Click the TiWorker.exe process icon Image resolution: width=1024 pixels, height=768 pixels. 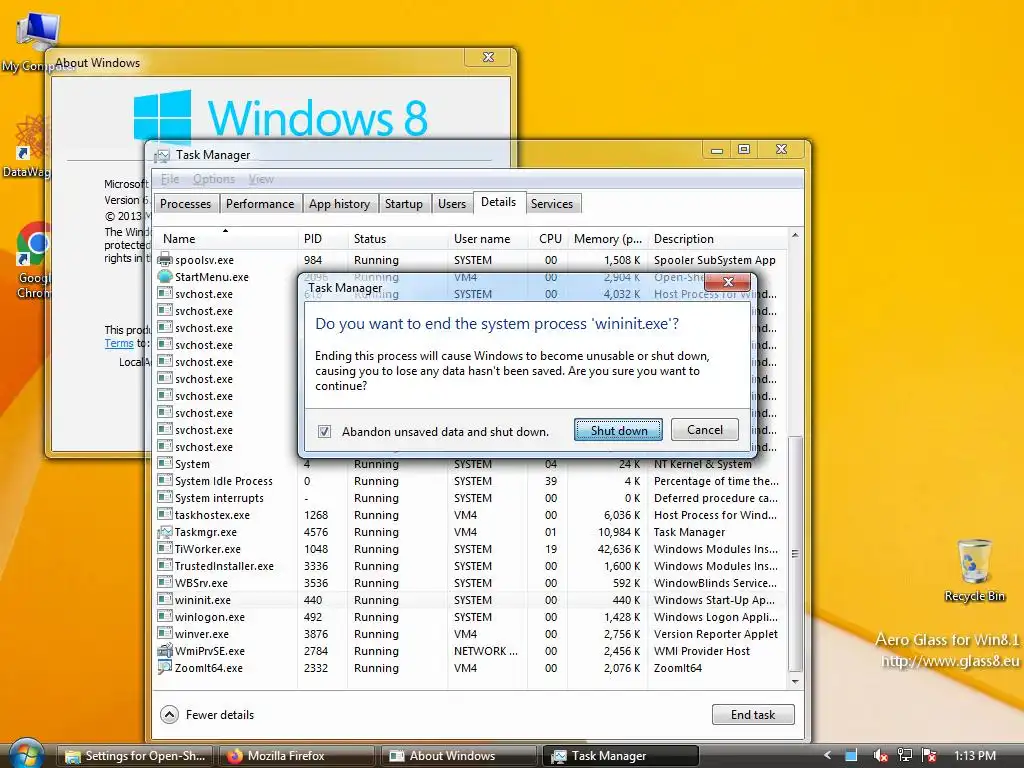tap(165, 549)
